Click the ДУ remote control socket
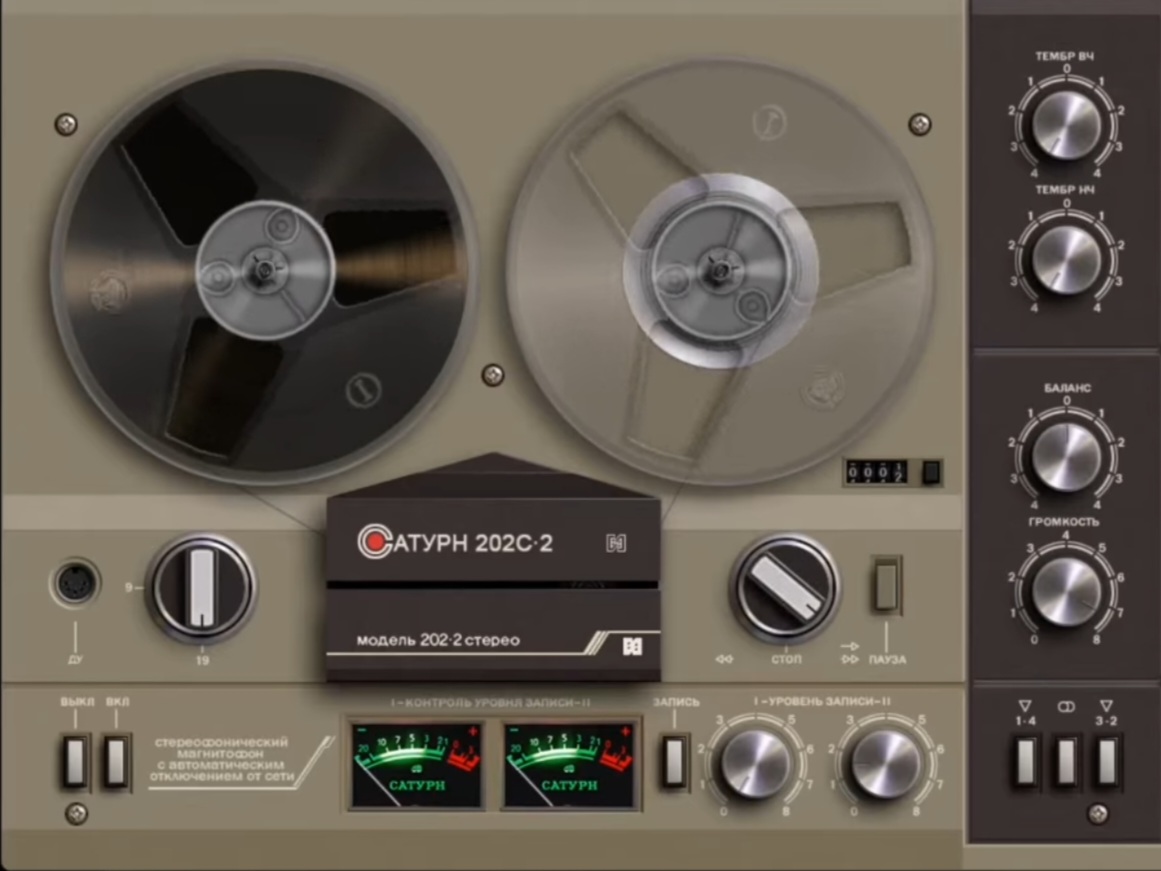 (76, 583)
